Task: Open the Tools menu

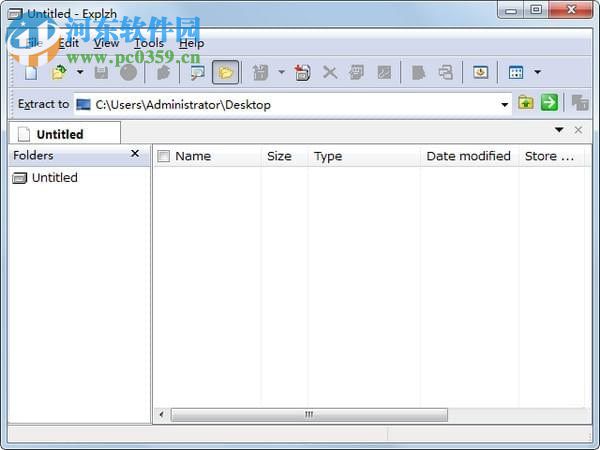Action: [149, 43]
